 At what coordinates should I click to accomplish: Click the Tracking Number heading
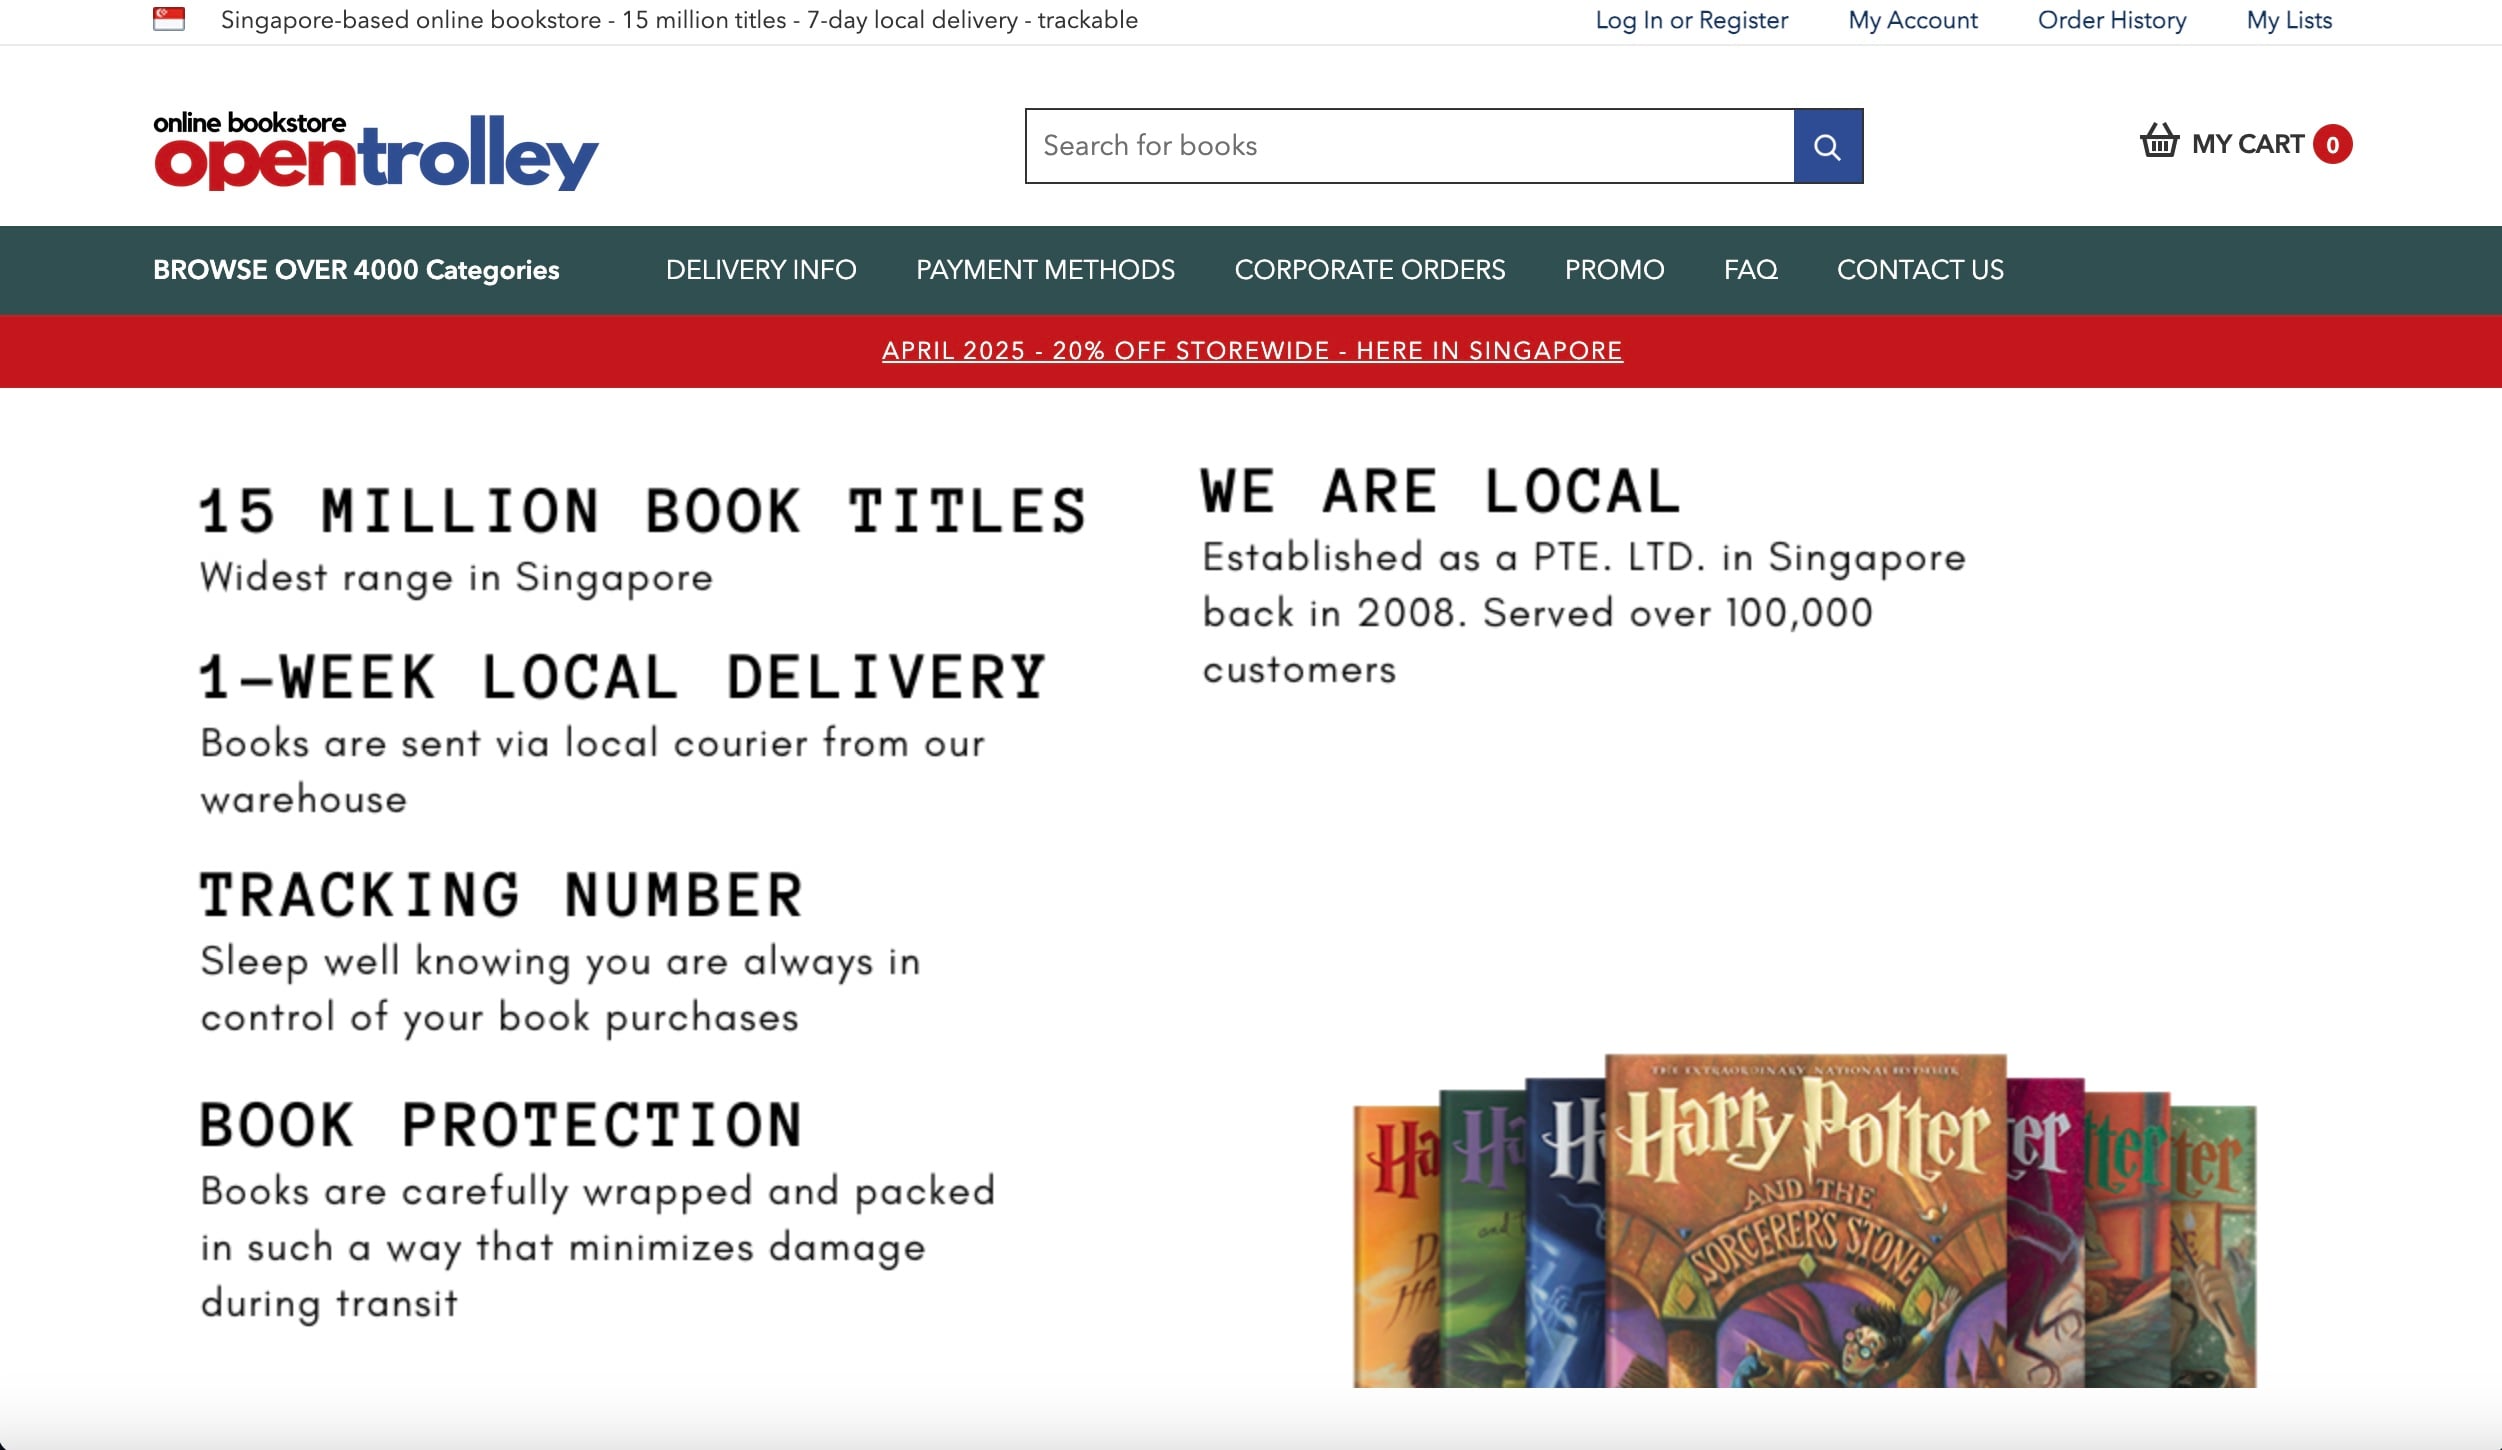501,895
